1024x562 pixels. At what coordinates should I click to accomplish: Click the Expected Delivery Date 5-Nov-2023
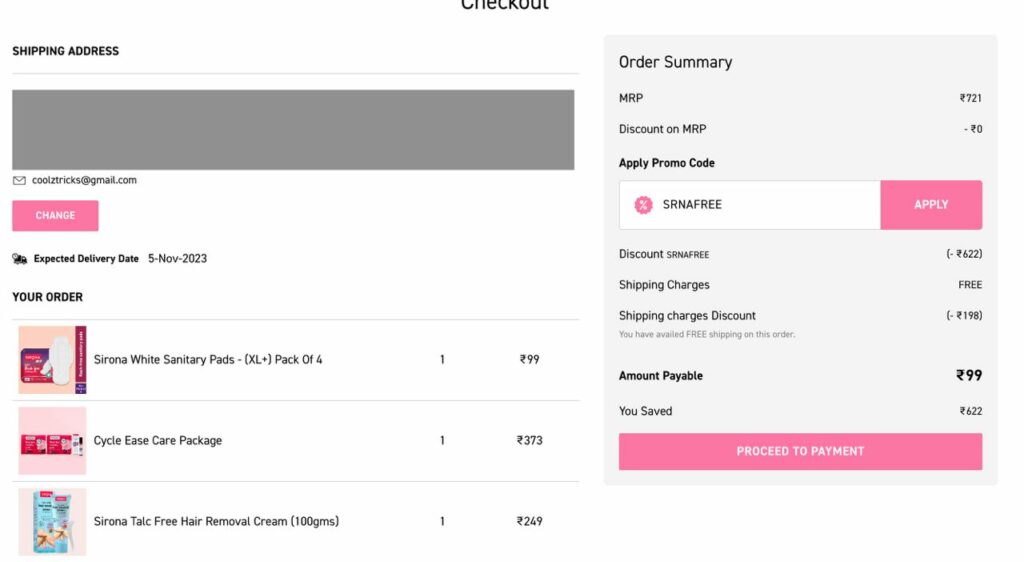[x=120, y=259]
